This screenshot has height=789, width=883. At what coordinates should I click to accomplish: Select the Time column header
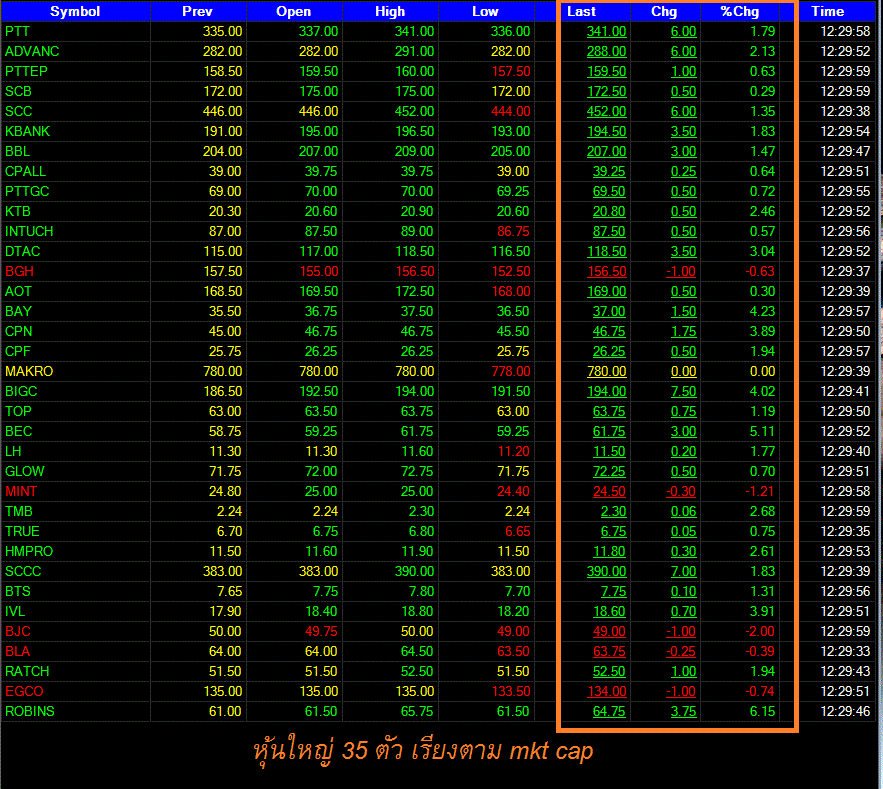pos(827,11)
